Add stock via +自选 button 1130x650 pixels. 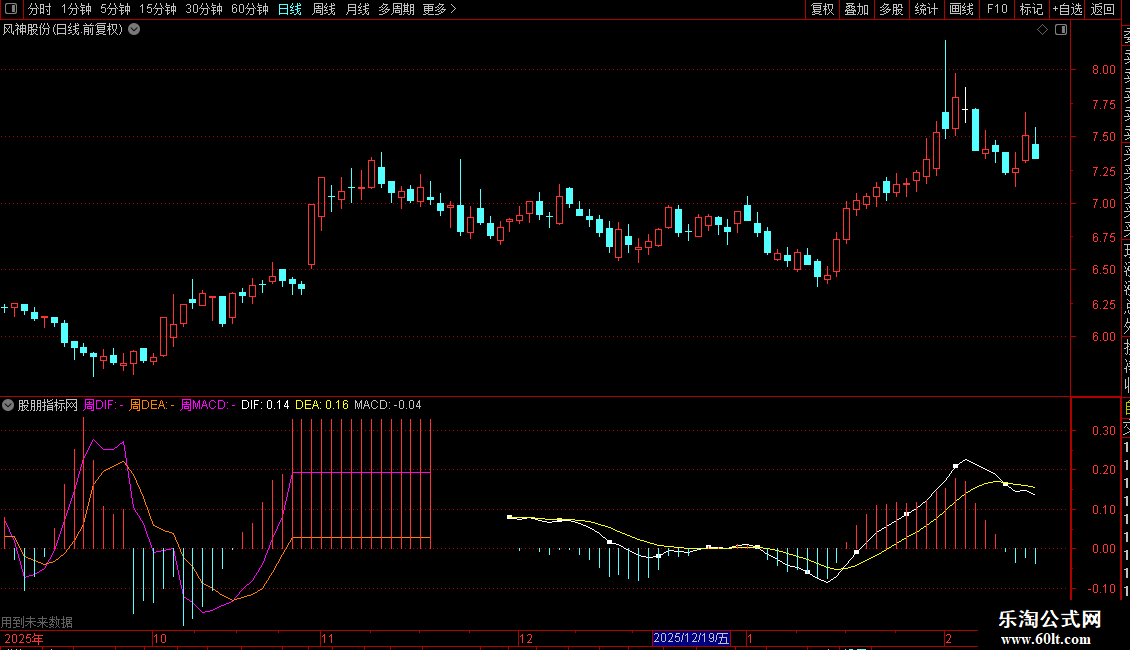click(x=1067, y=9)
